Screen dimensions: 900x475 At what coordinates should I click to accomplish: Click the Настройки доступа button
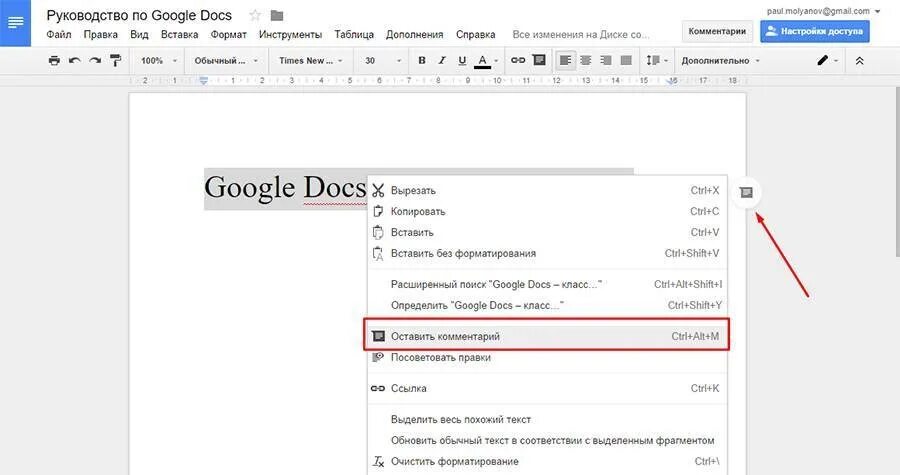tap(814, 32)
